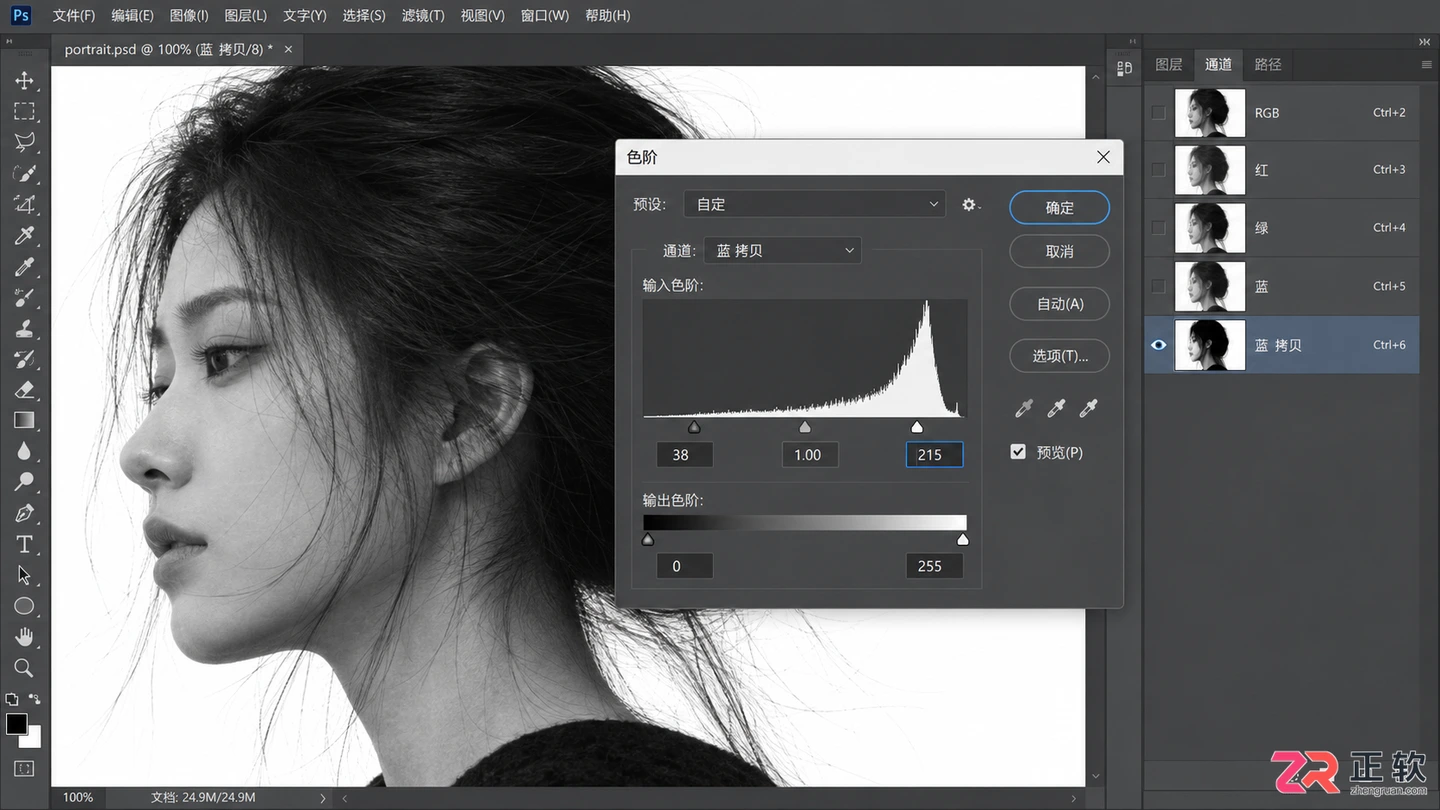
Task: Toggle the 预览(P) preview checkbox
Action: click(1018, 452)
